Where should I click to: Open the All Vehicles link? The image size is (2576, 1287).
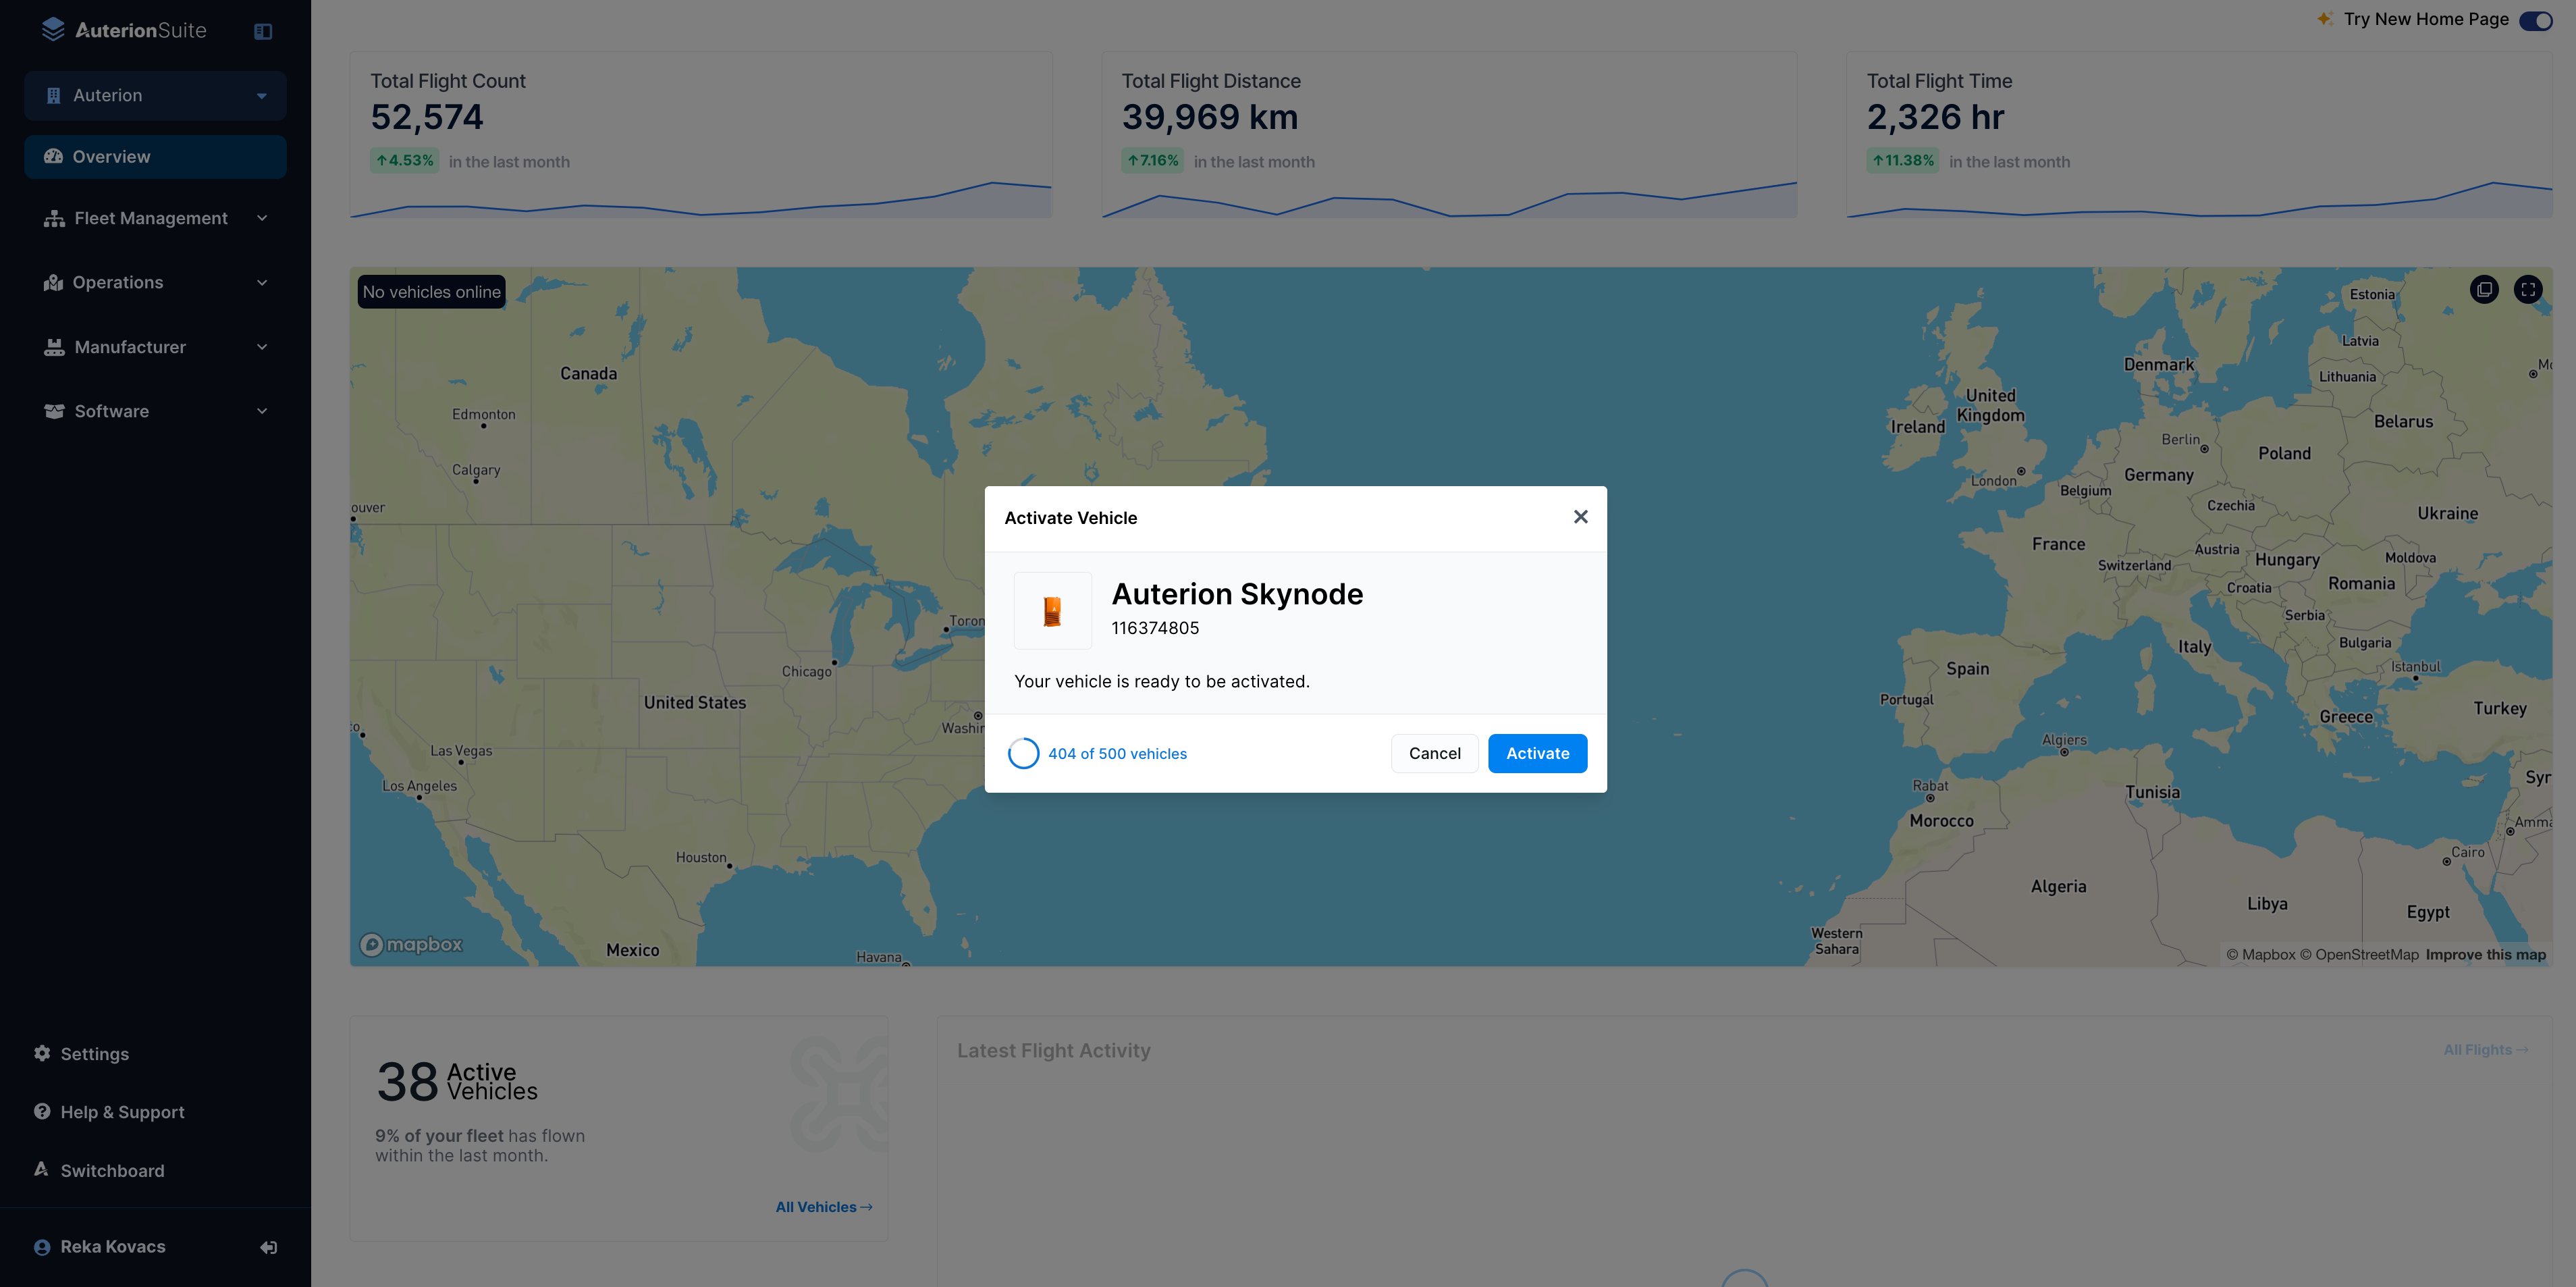pos(823,1207)
